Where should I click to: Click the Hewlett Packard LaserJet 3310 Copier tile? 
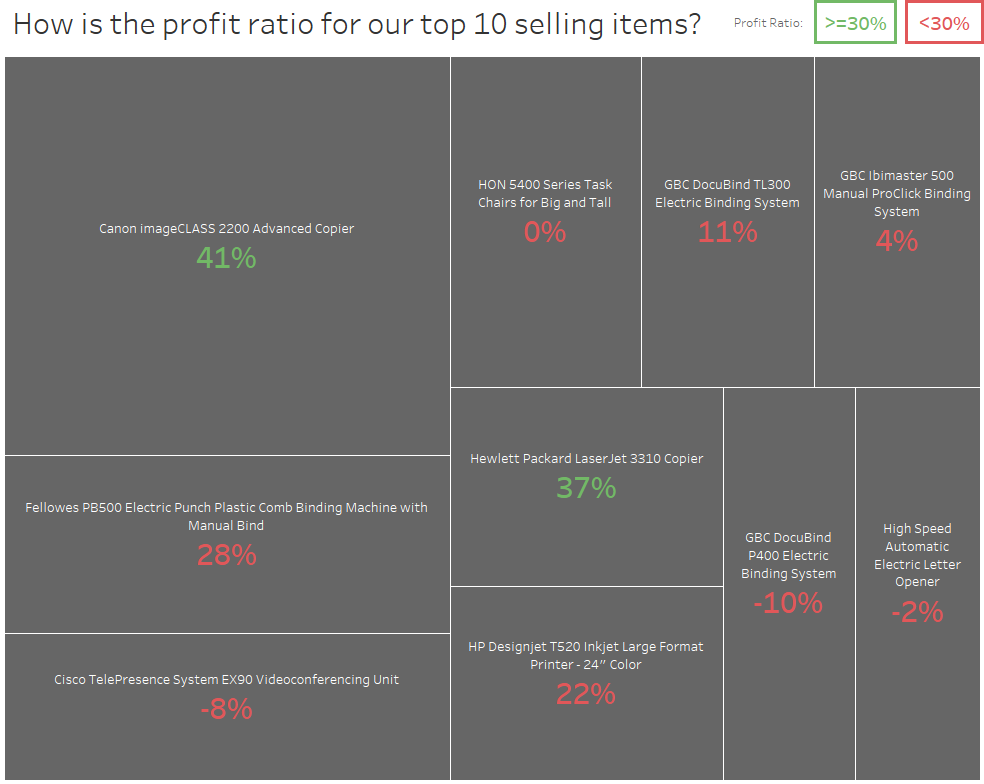click(x=587, y=487)
